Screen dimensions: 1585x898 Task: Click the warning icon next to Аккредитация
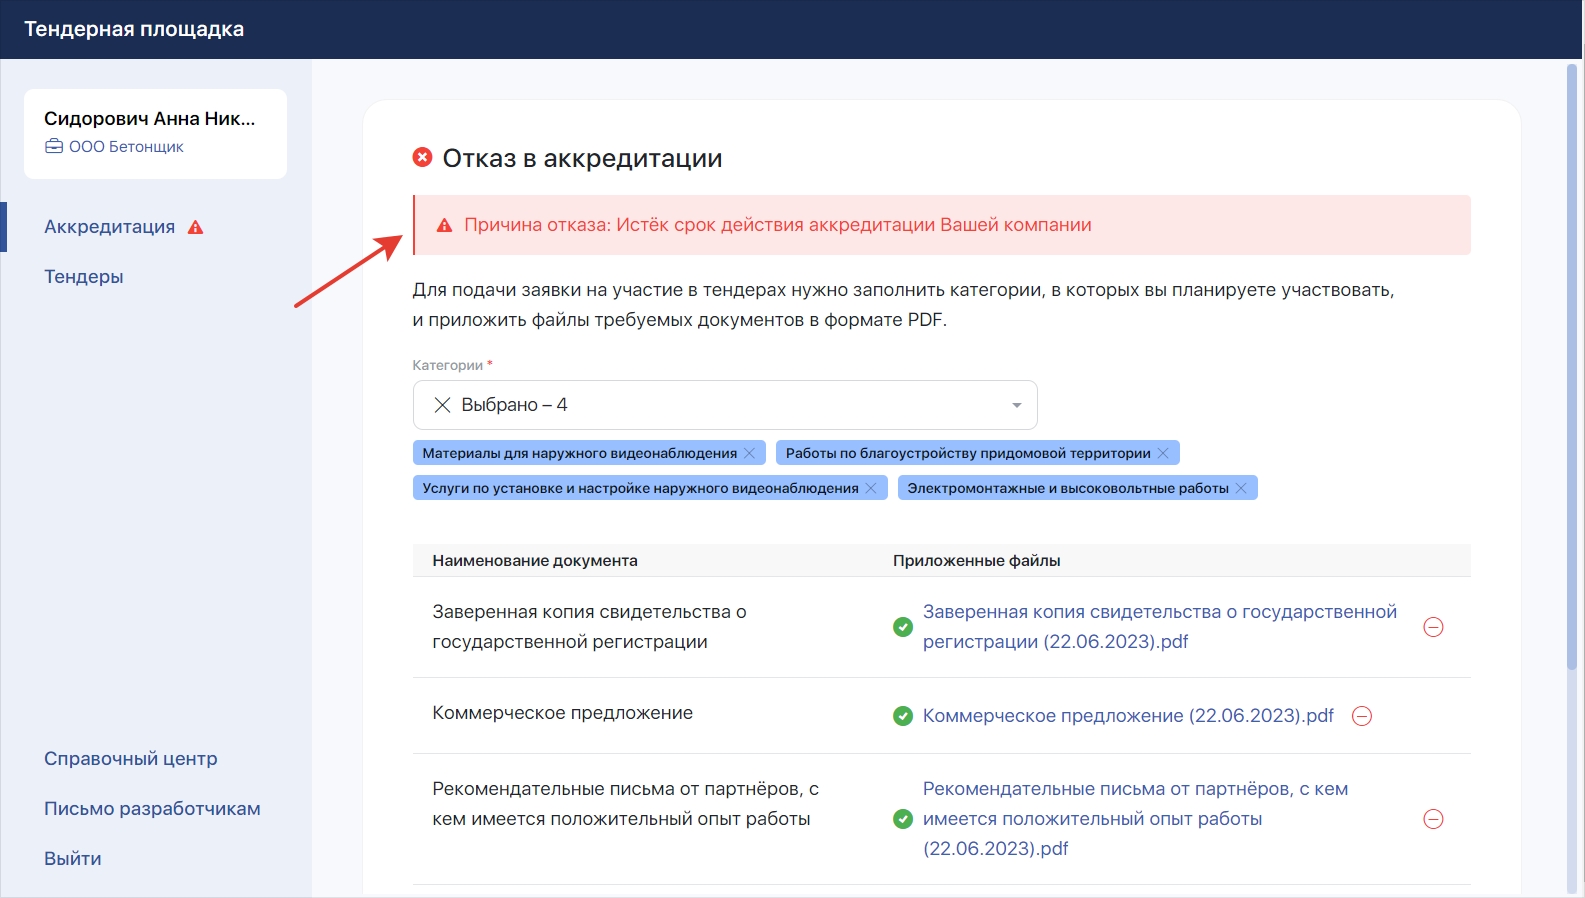[196, 227]
